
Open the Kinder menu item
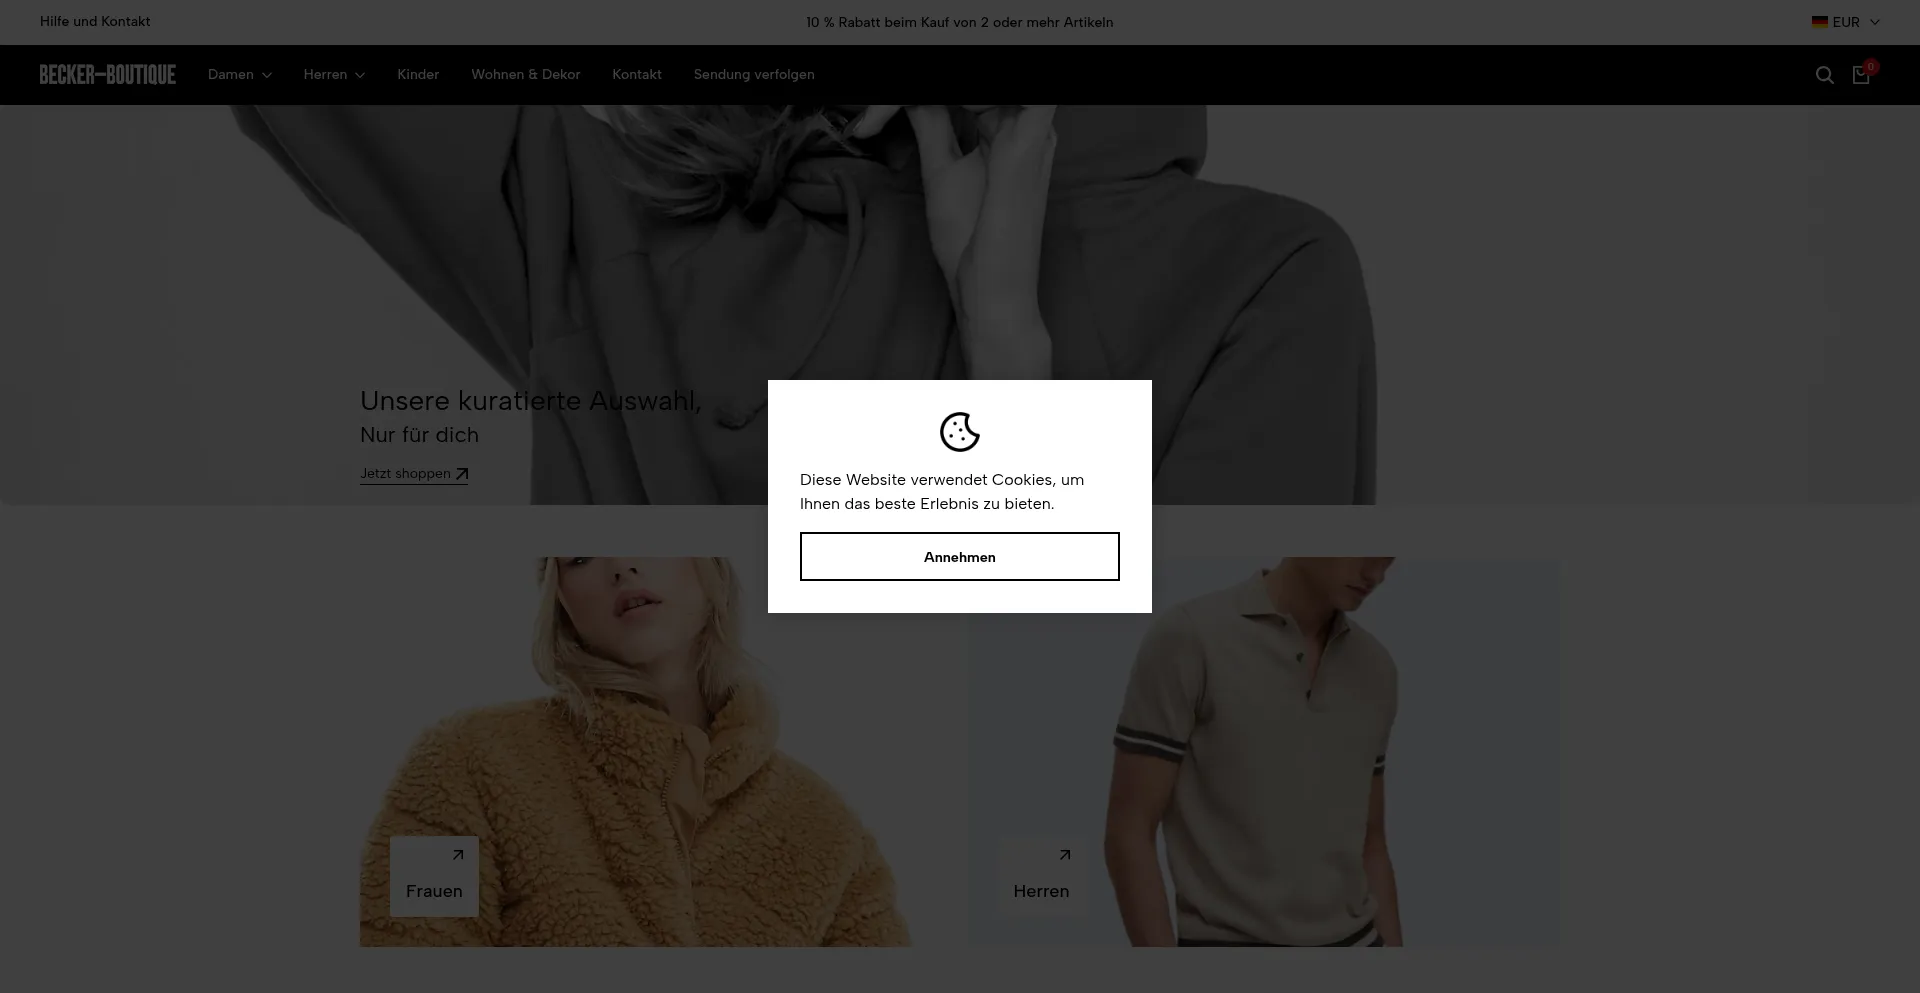click(418, 75)
